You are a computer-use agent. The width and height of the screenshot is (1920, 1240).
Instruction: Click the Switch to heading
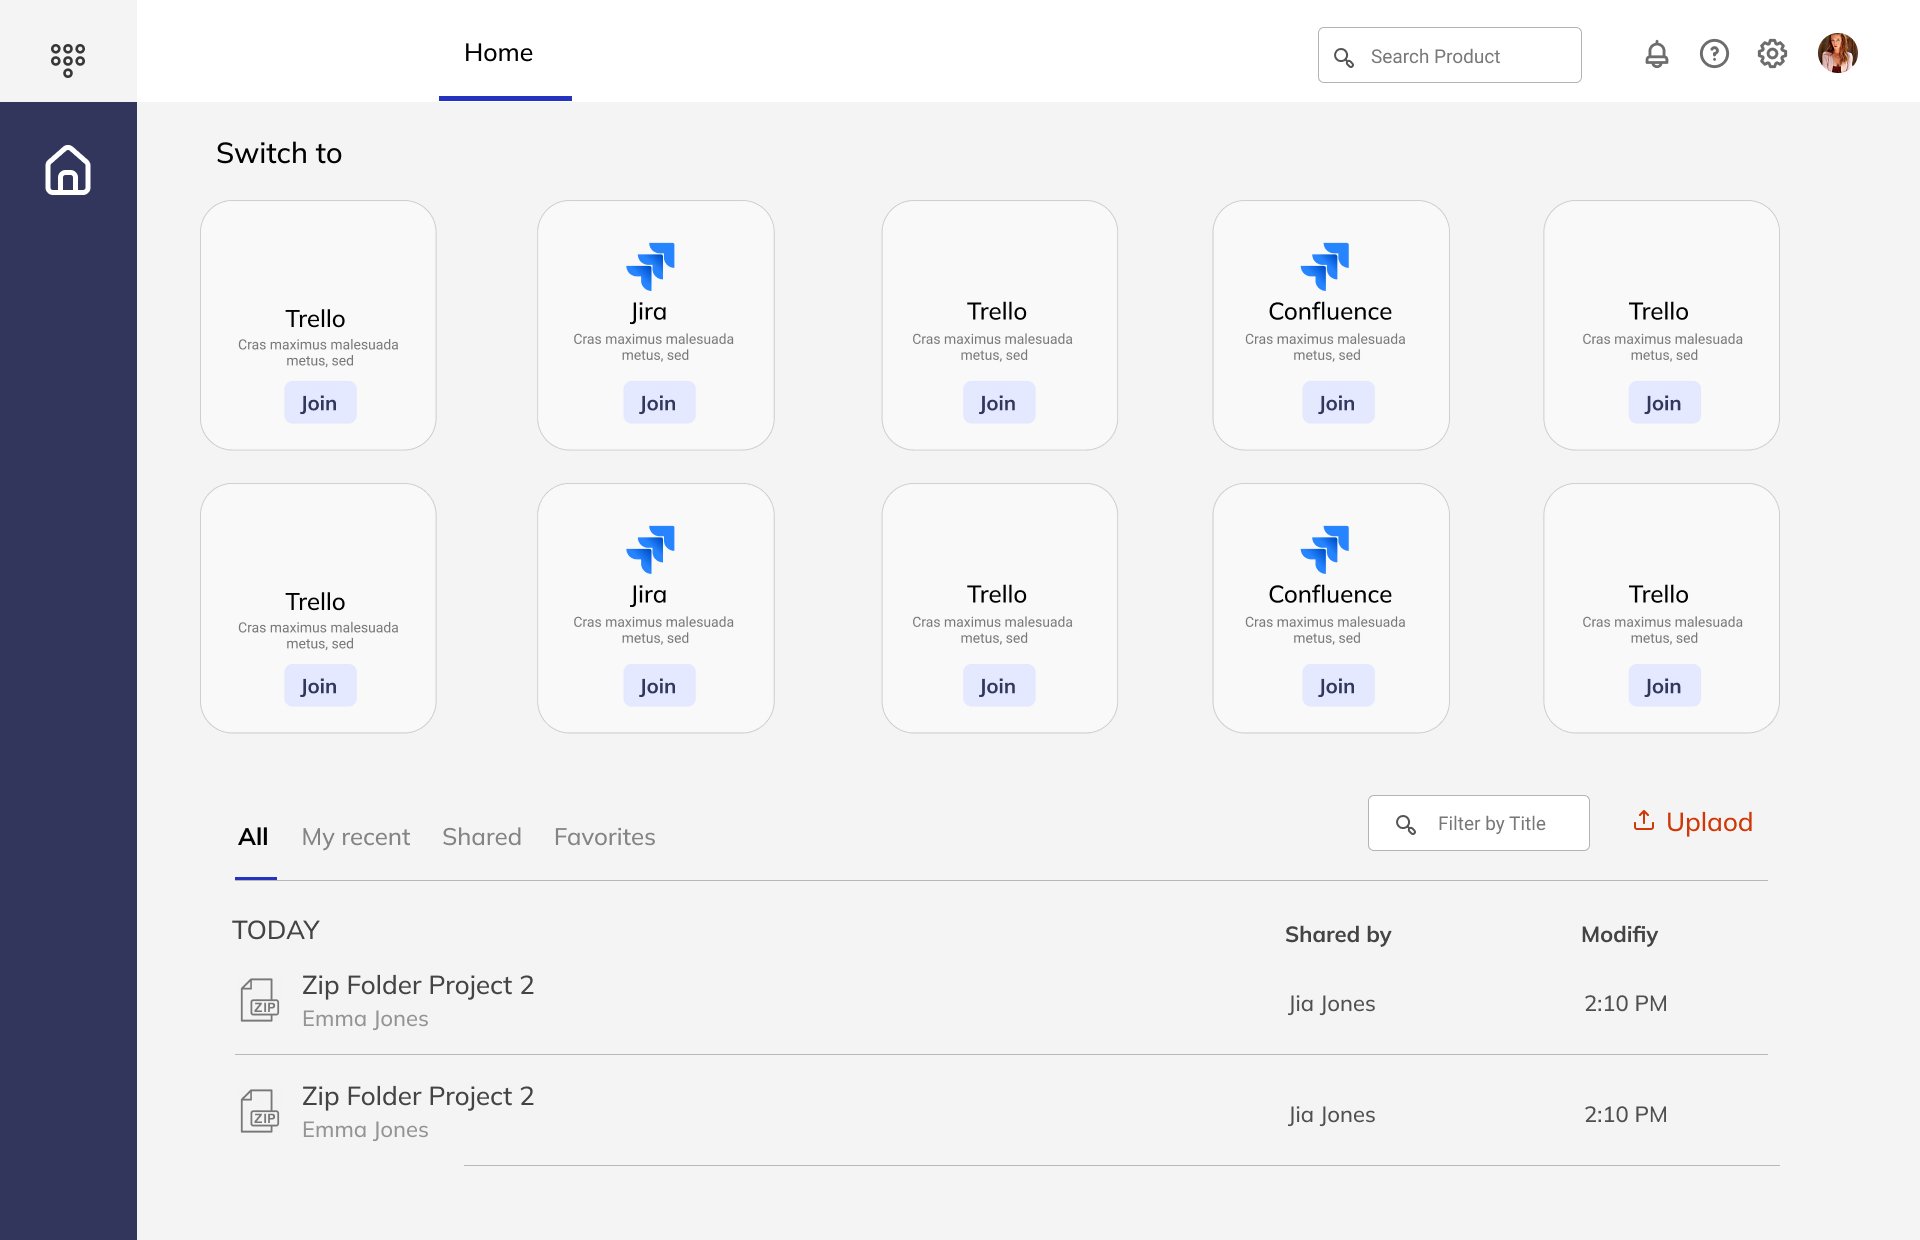[279, 153]
